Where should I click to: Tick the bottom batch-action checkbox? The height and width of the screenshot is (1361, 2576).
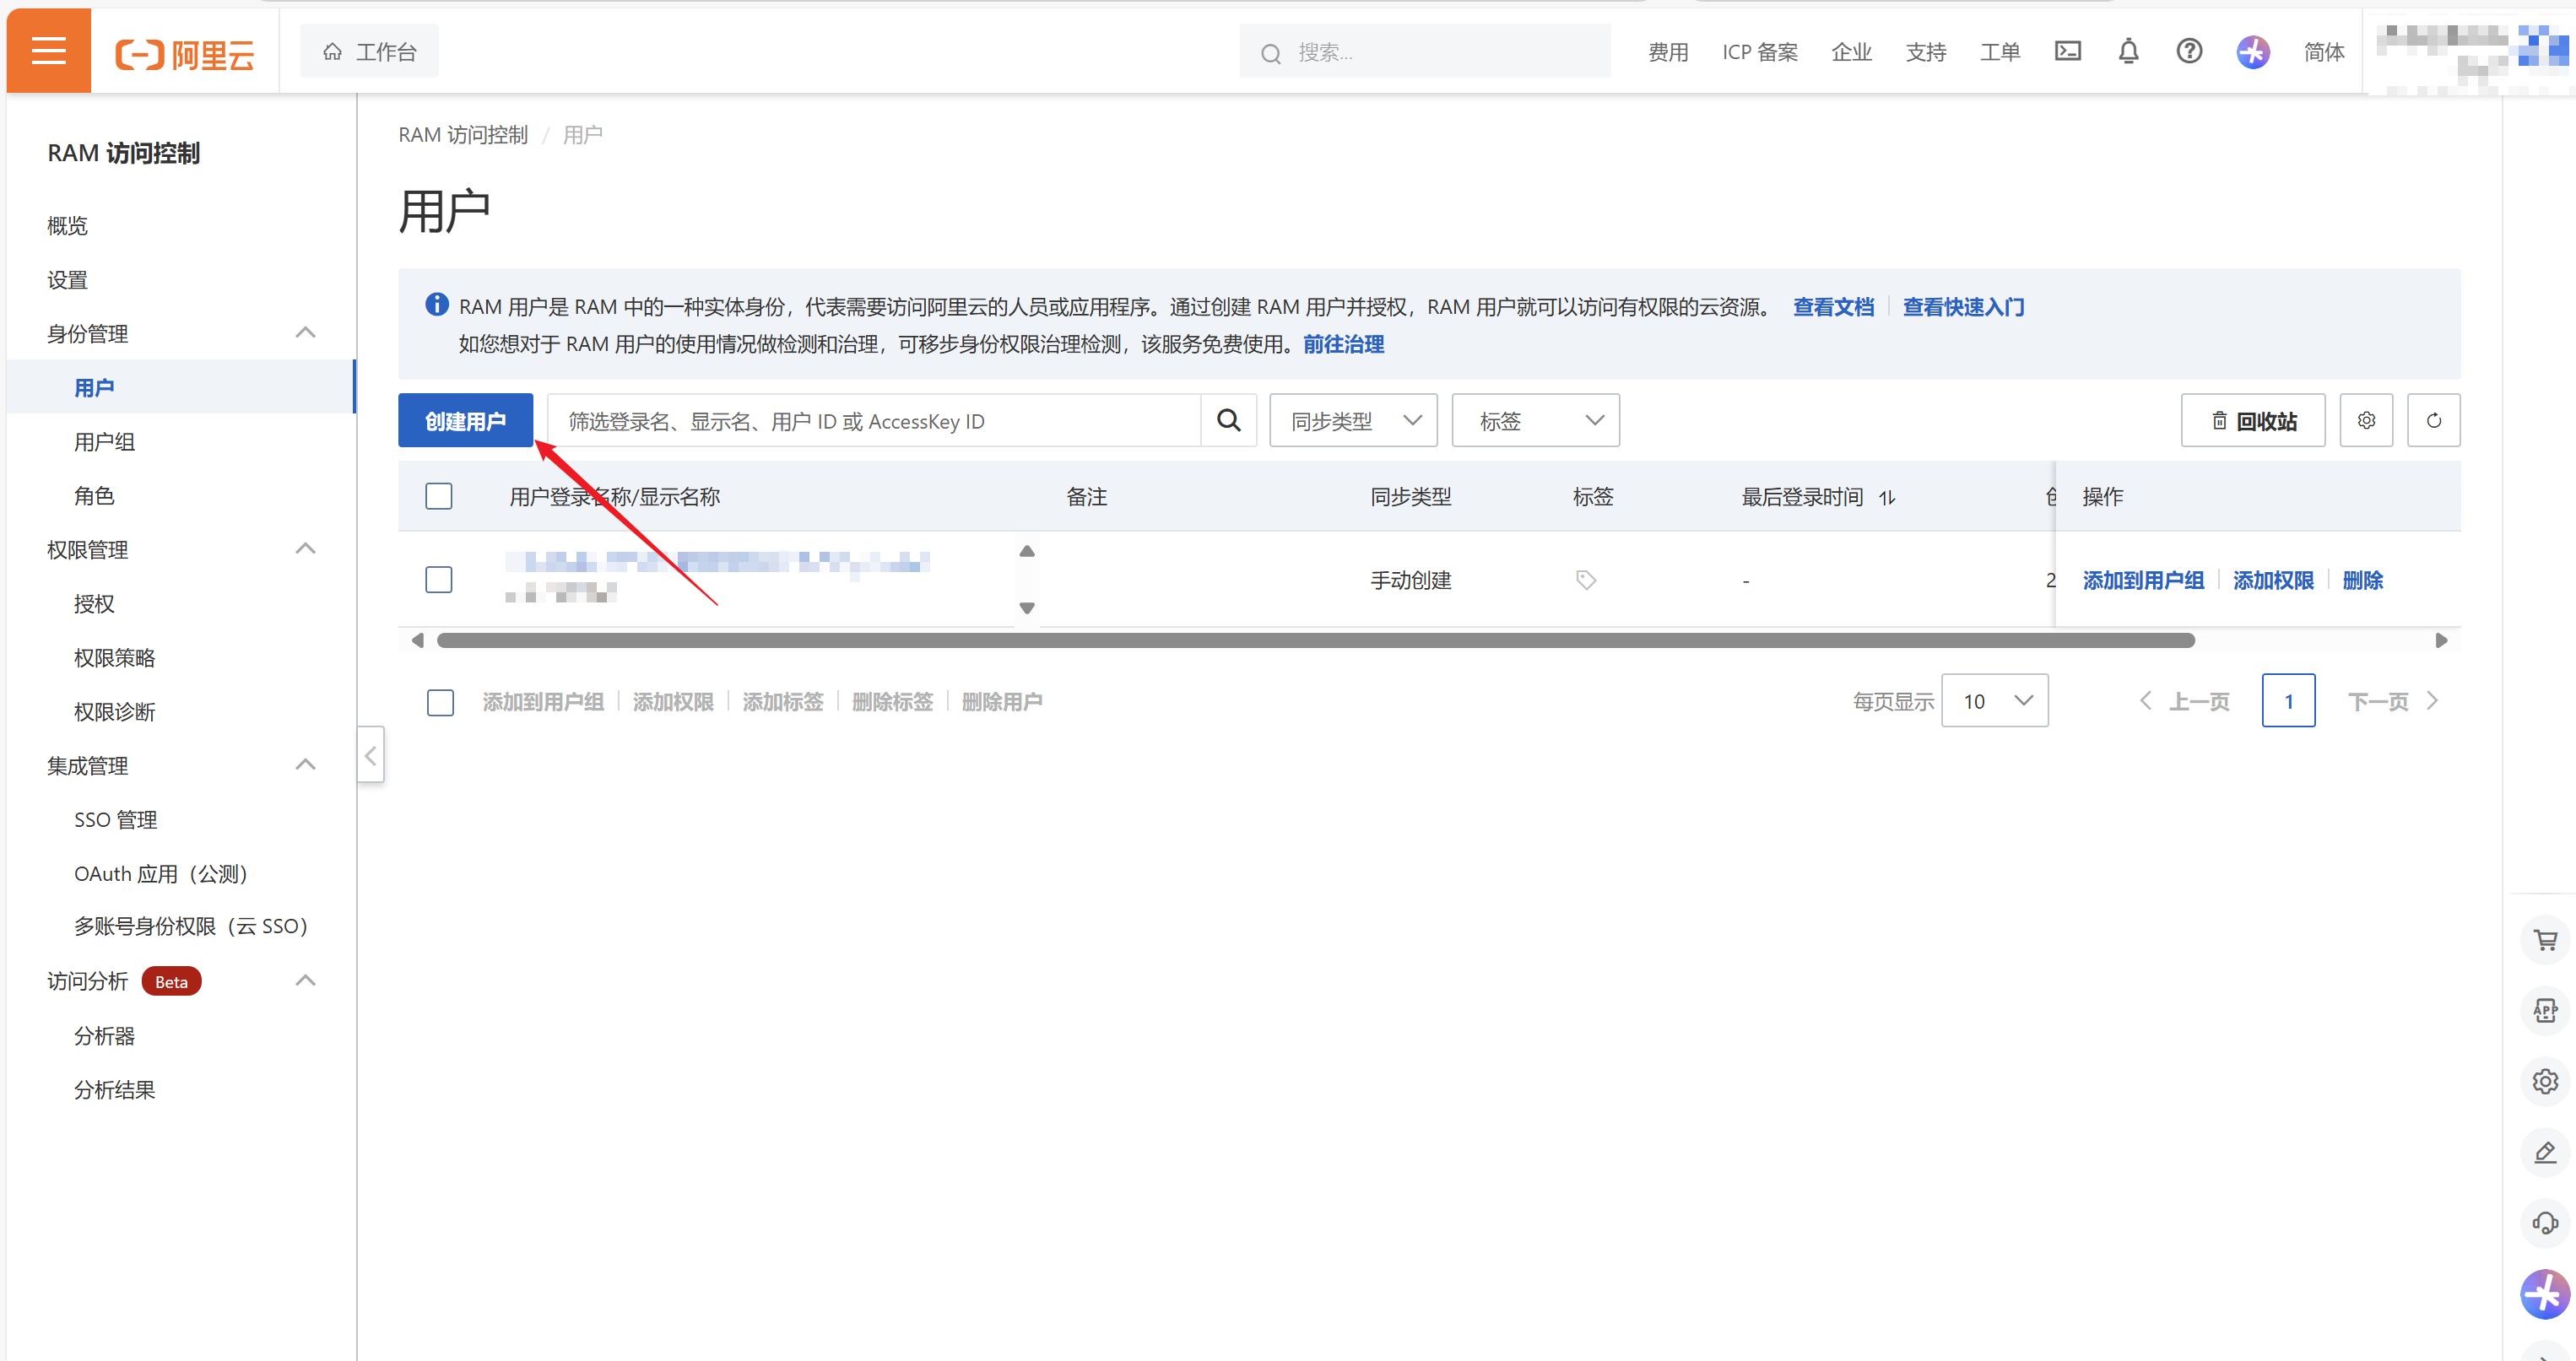440,702
